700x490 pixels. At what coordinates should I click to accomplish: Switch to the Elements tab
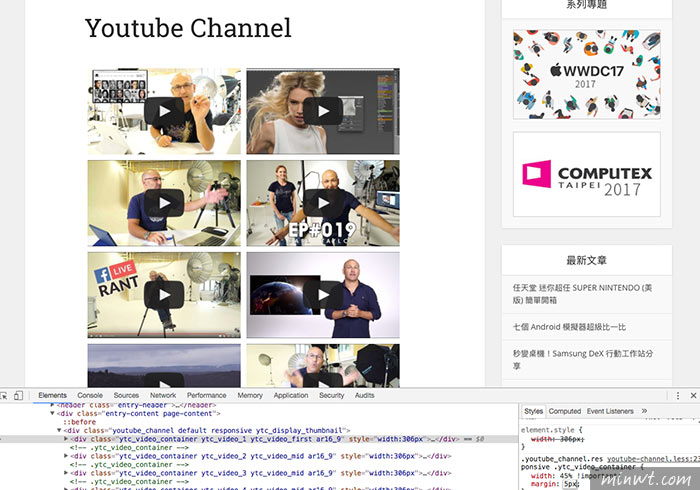[x=52, y=395]
